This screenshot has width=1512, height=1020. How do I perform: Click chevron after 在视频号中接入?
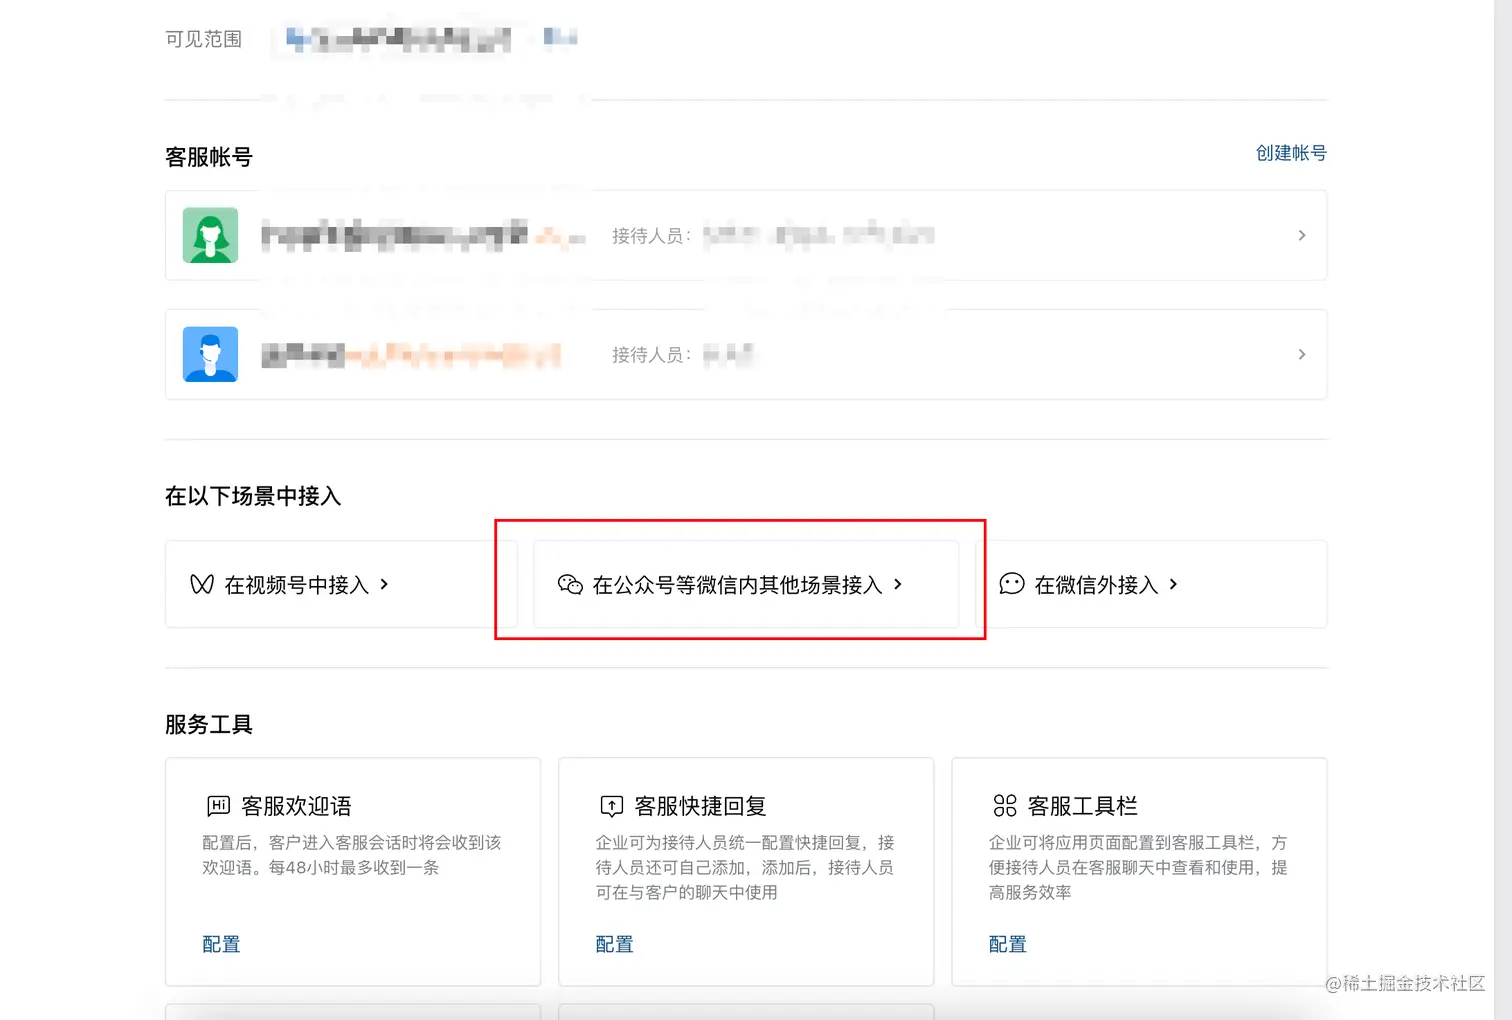(384, 584)
